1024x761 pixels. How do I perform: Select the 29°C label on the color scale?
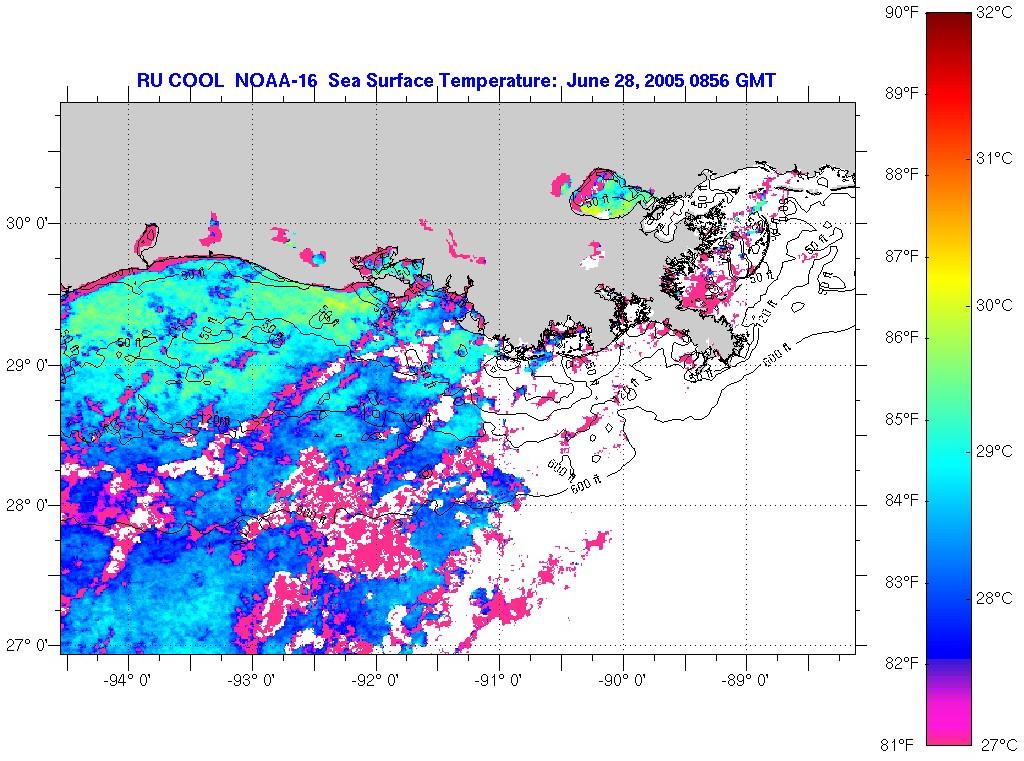[995, 451]
